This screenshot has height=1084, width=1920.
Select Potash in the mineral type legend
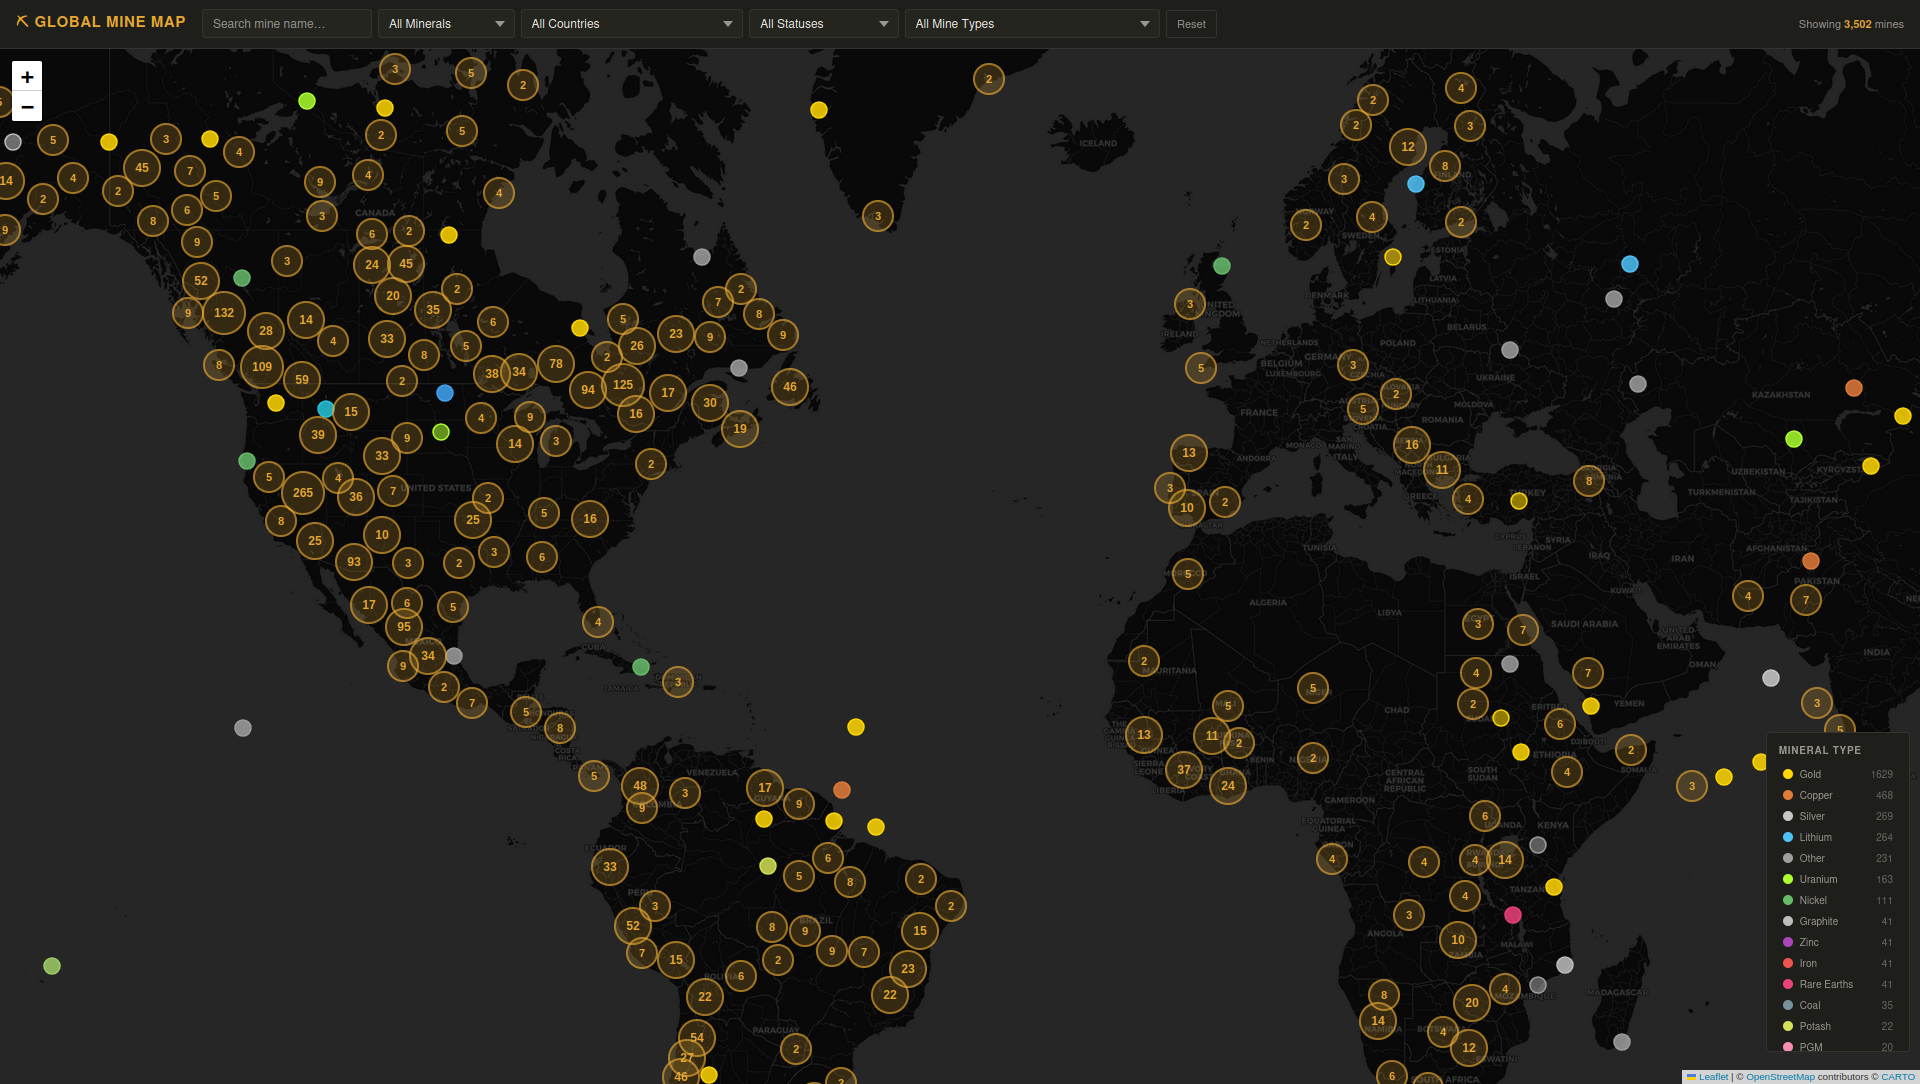1837,1026
